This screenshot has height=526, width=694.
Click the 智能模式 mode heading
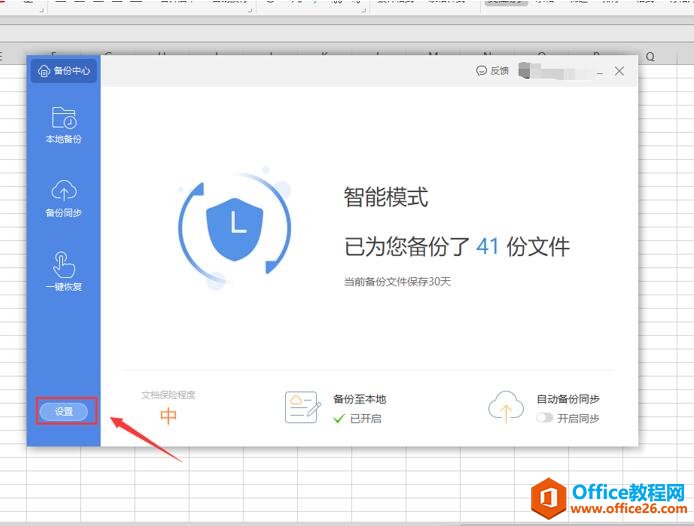pyautogui.click(x=386, y=198)
